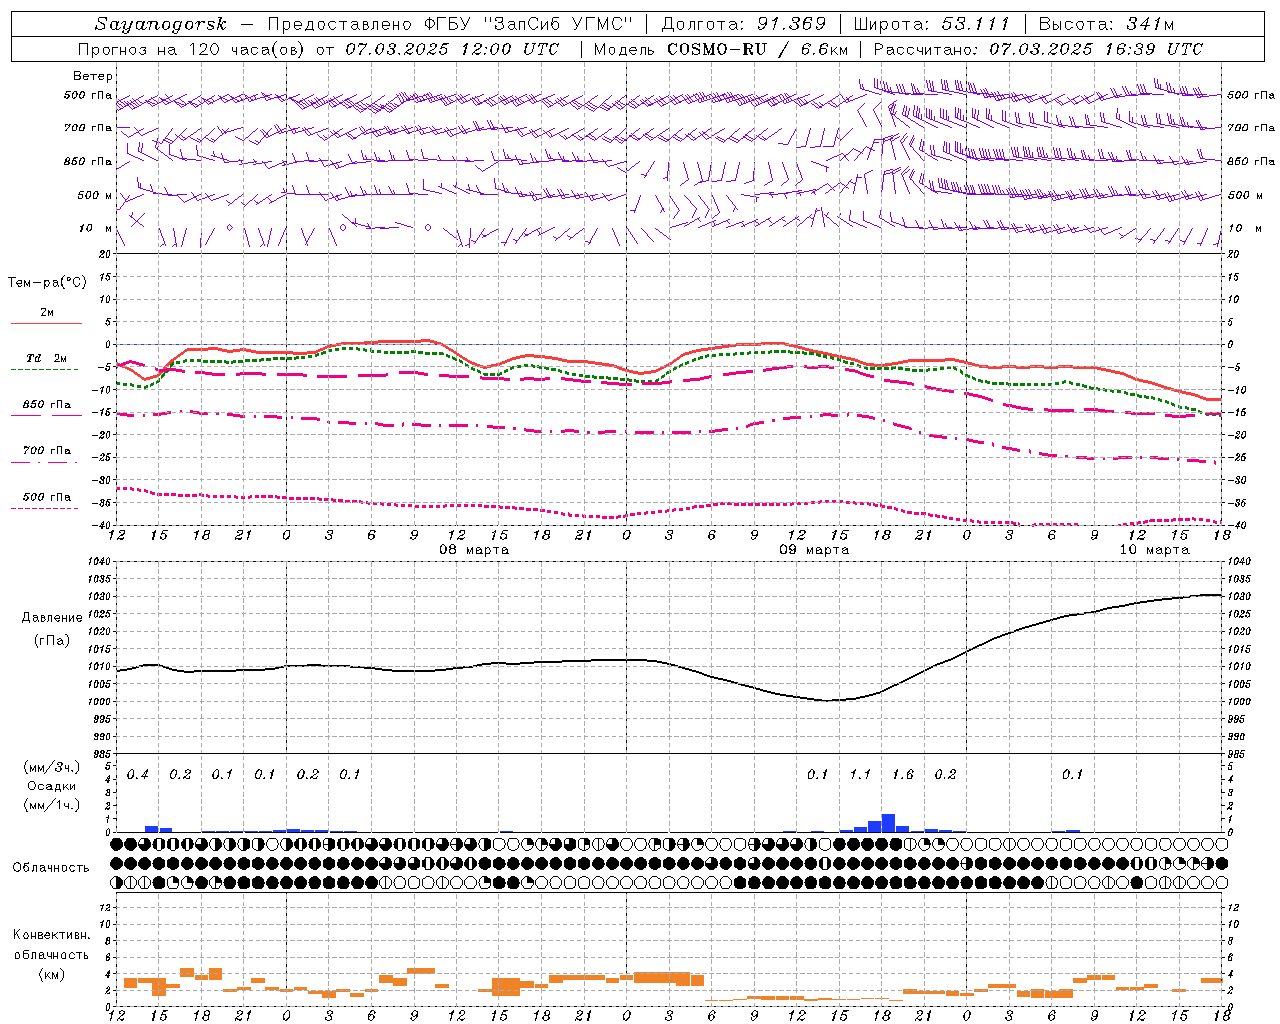Click the "500 гПа" temperature legend entry

click(x=47, y=497)
